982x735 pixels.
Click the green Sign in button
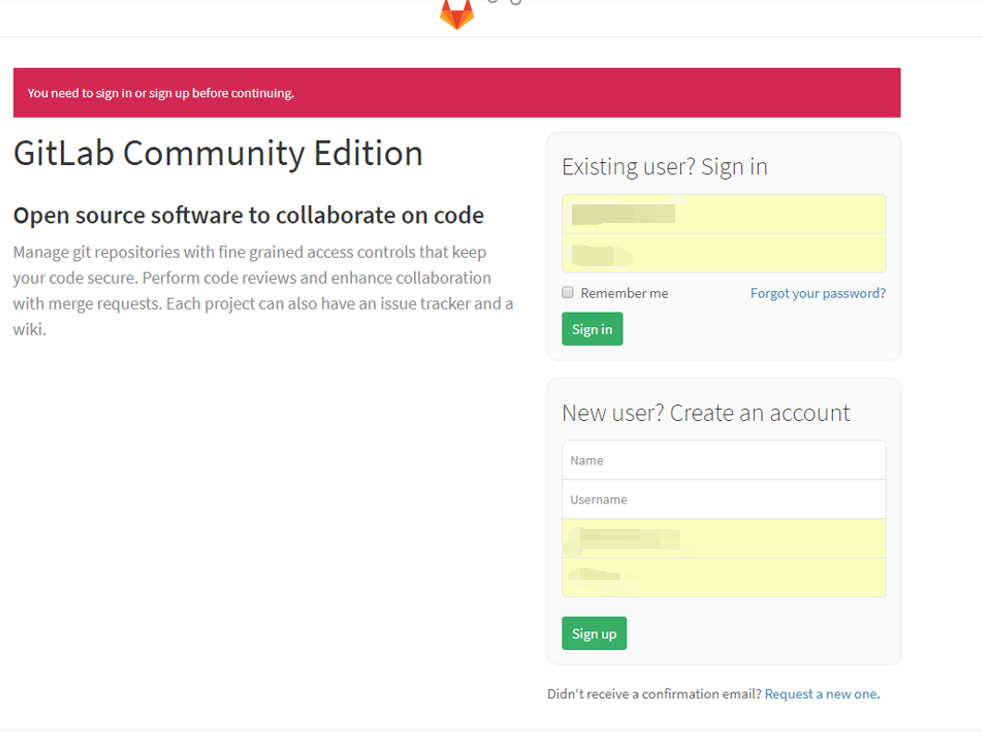click(592, 329)
